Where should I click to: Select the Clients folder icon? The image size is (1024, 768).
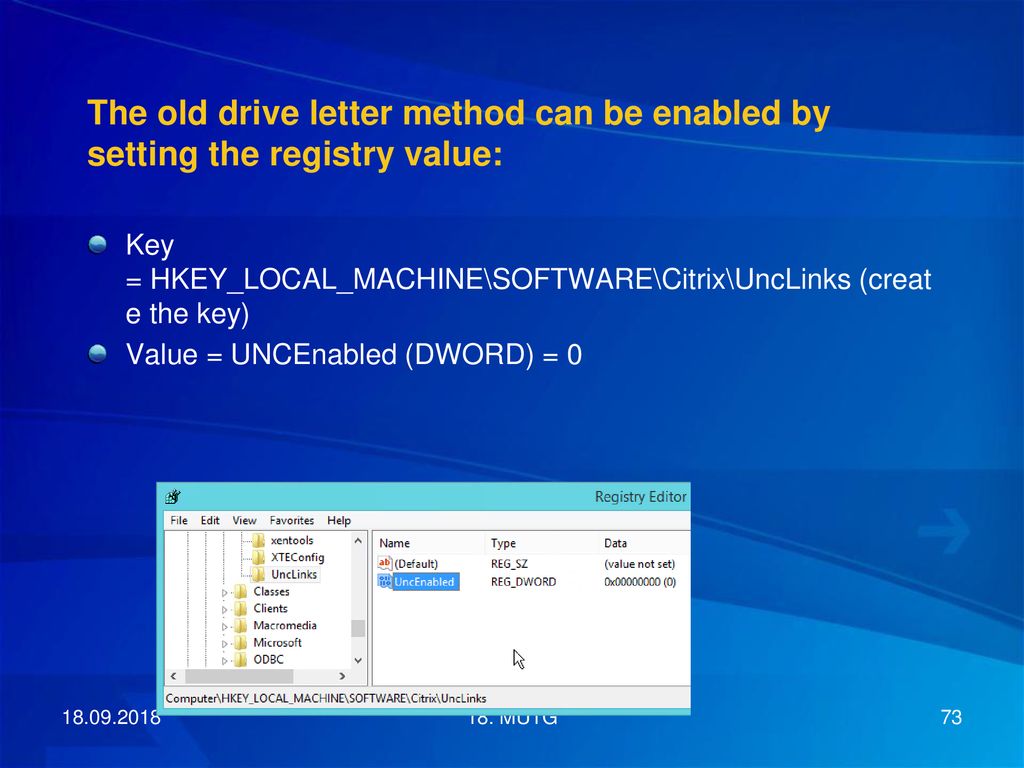tap(241, 608)
